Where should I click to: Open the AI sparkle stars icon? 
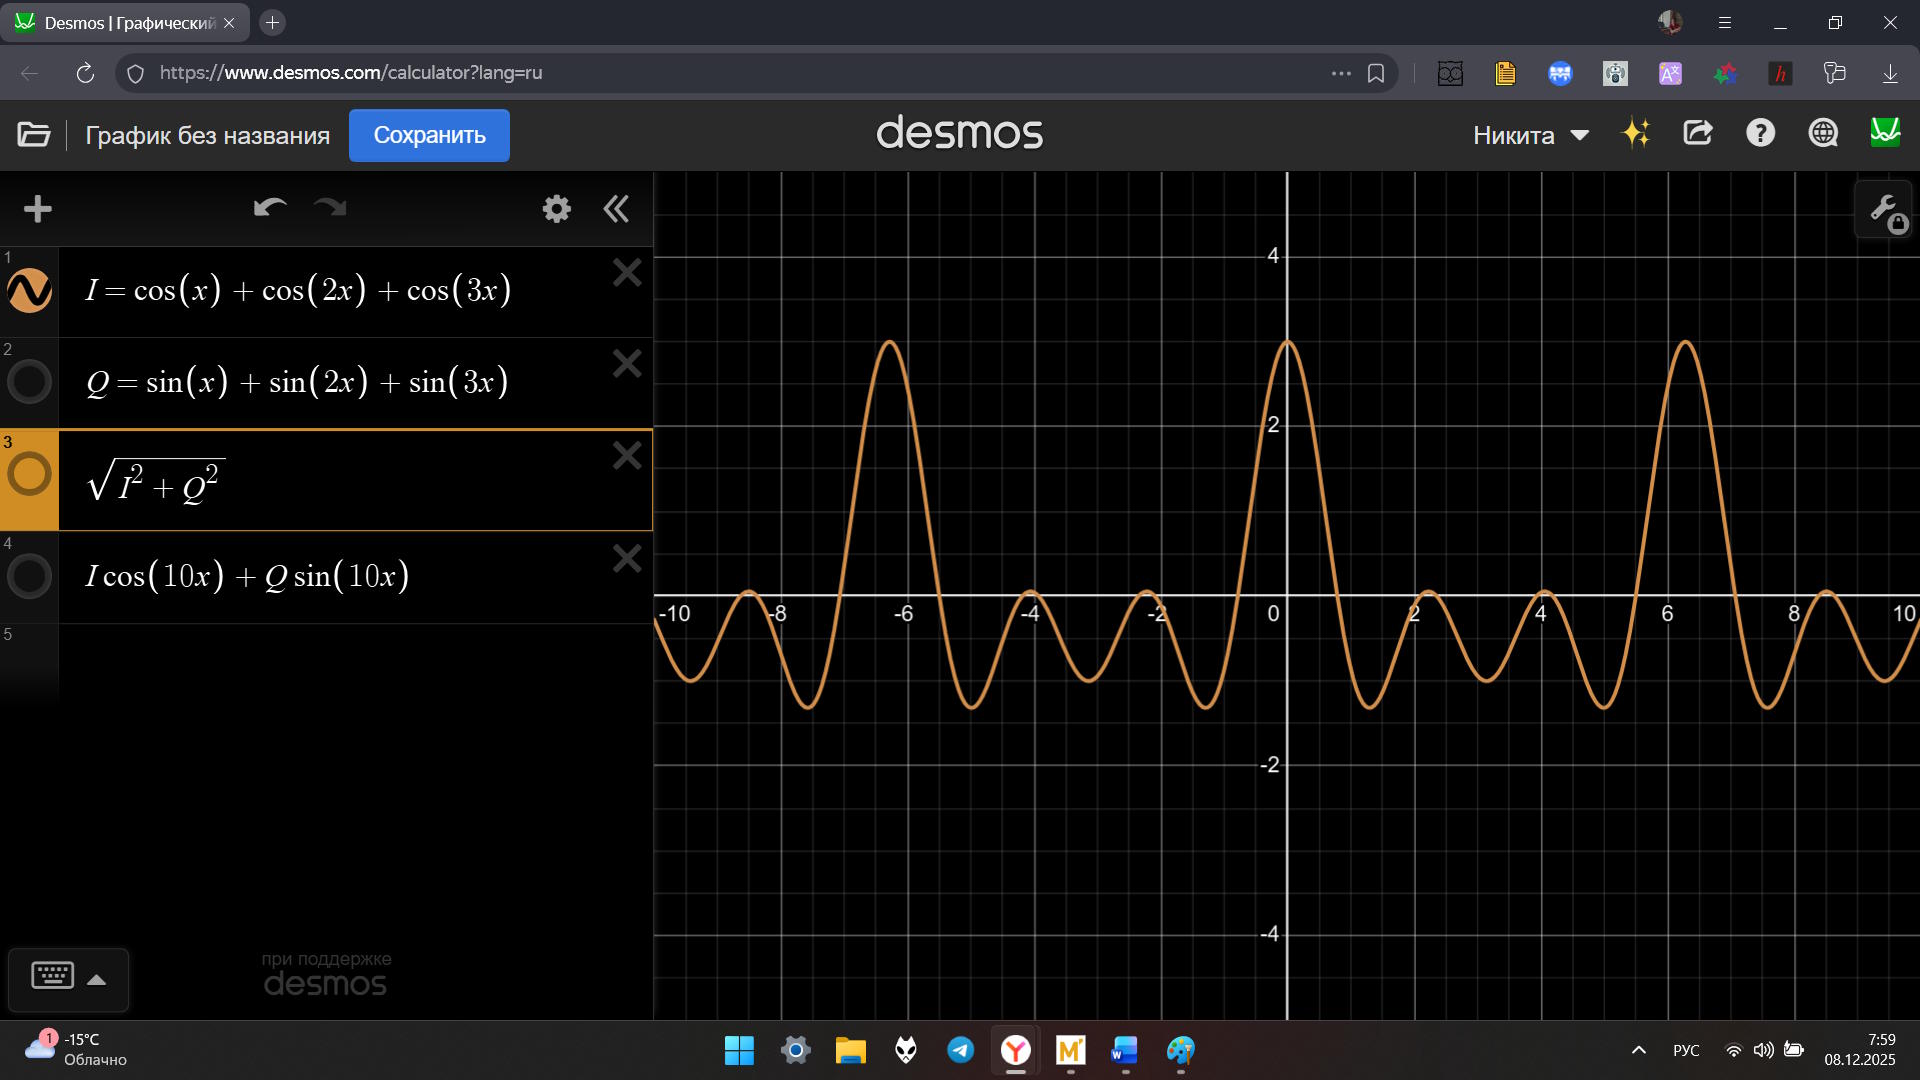coord(1636,133)
